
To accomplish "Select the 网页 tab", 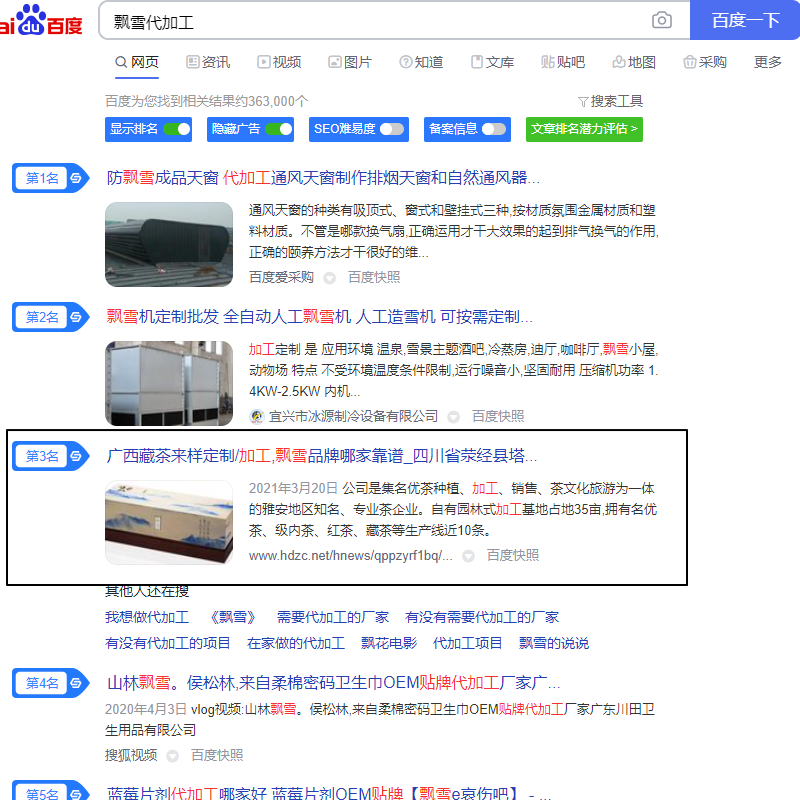I will pyautogui.click(x=137, y=62).
